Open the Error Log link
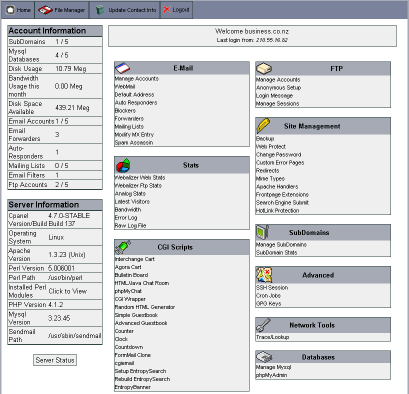This screenshot has height=394, width=409. click(126, 218)
